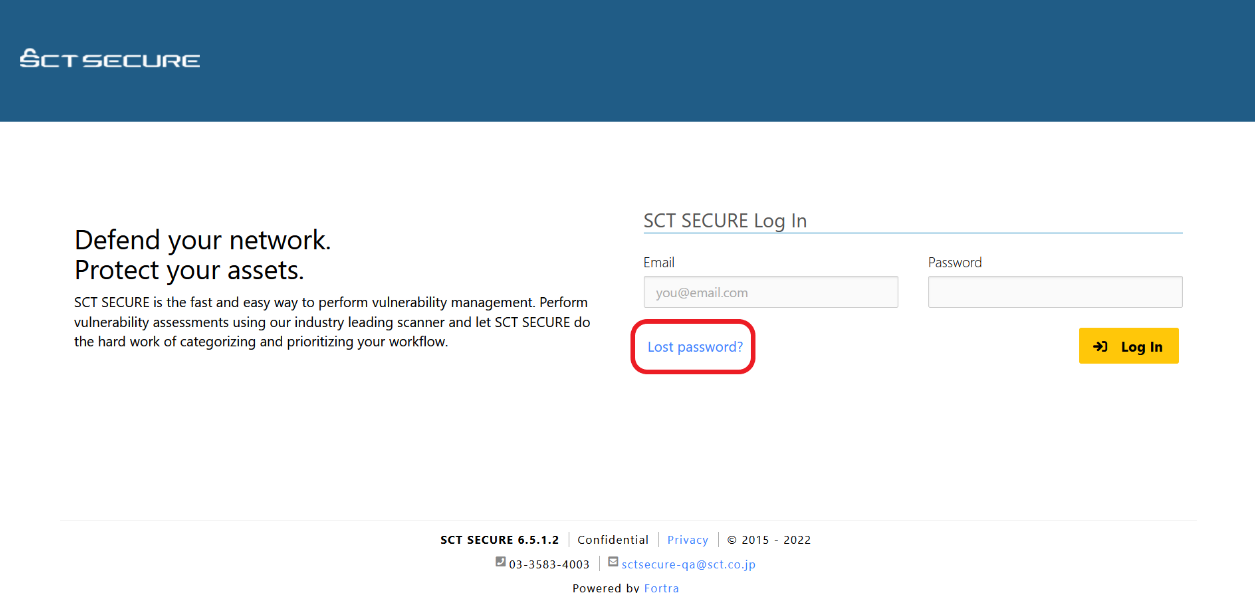This screenshot has height=593, width=1255.
Task: Open the Privacy link in footer
Action: [x=688, y=540]
